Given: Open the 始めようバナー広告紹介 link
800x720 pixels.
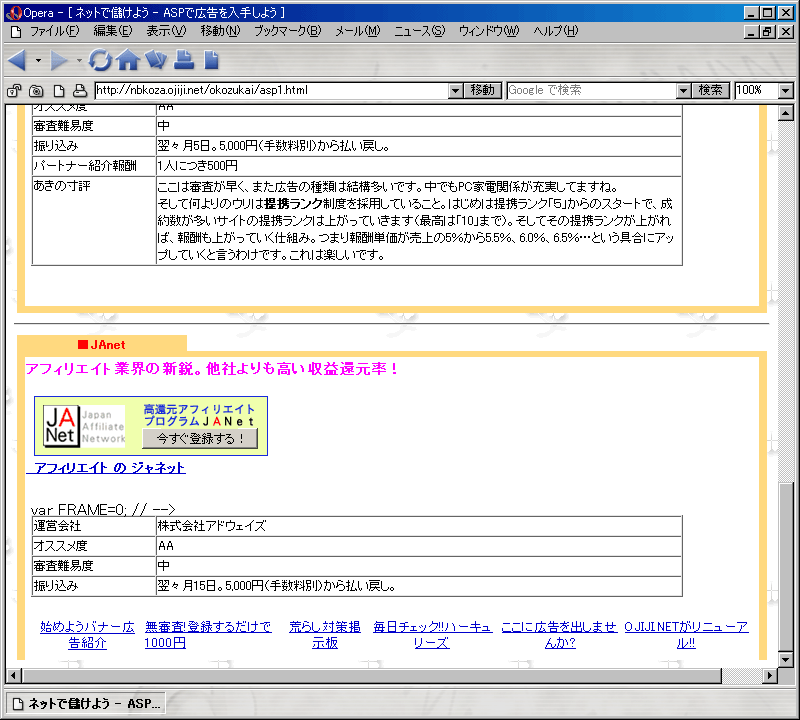Looking at the screenshot, I should (x=87, y=634).
